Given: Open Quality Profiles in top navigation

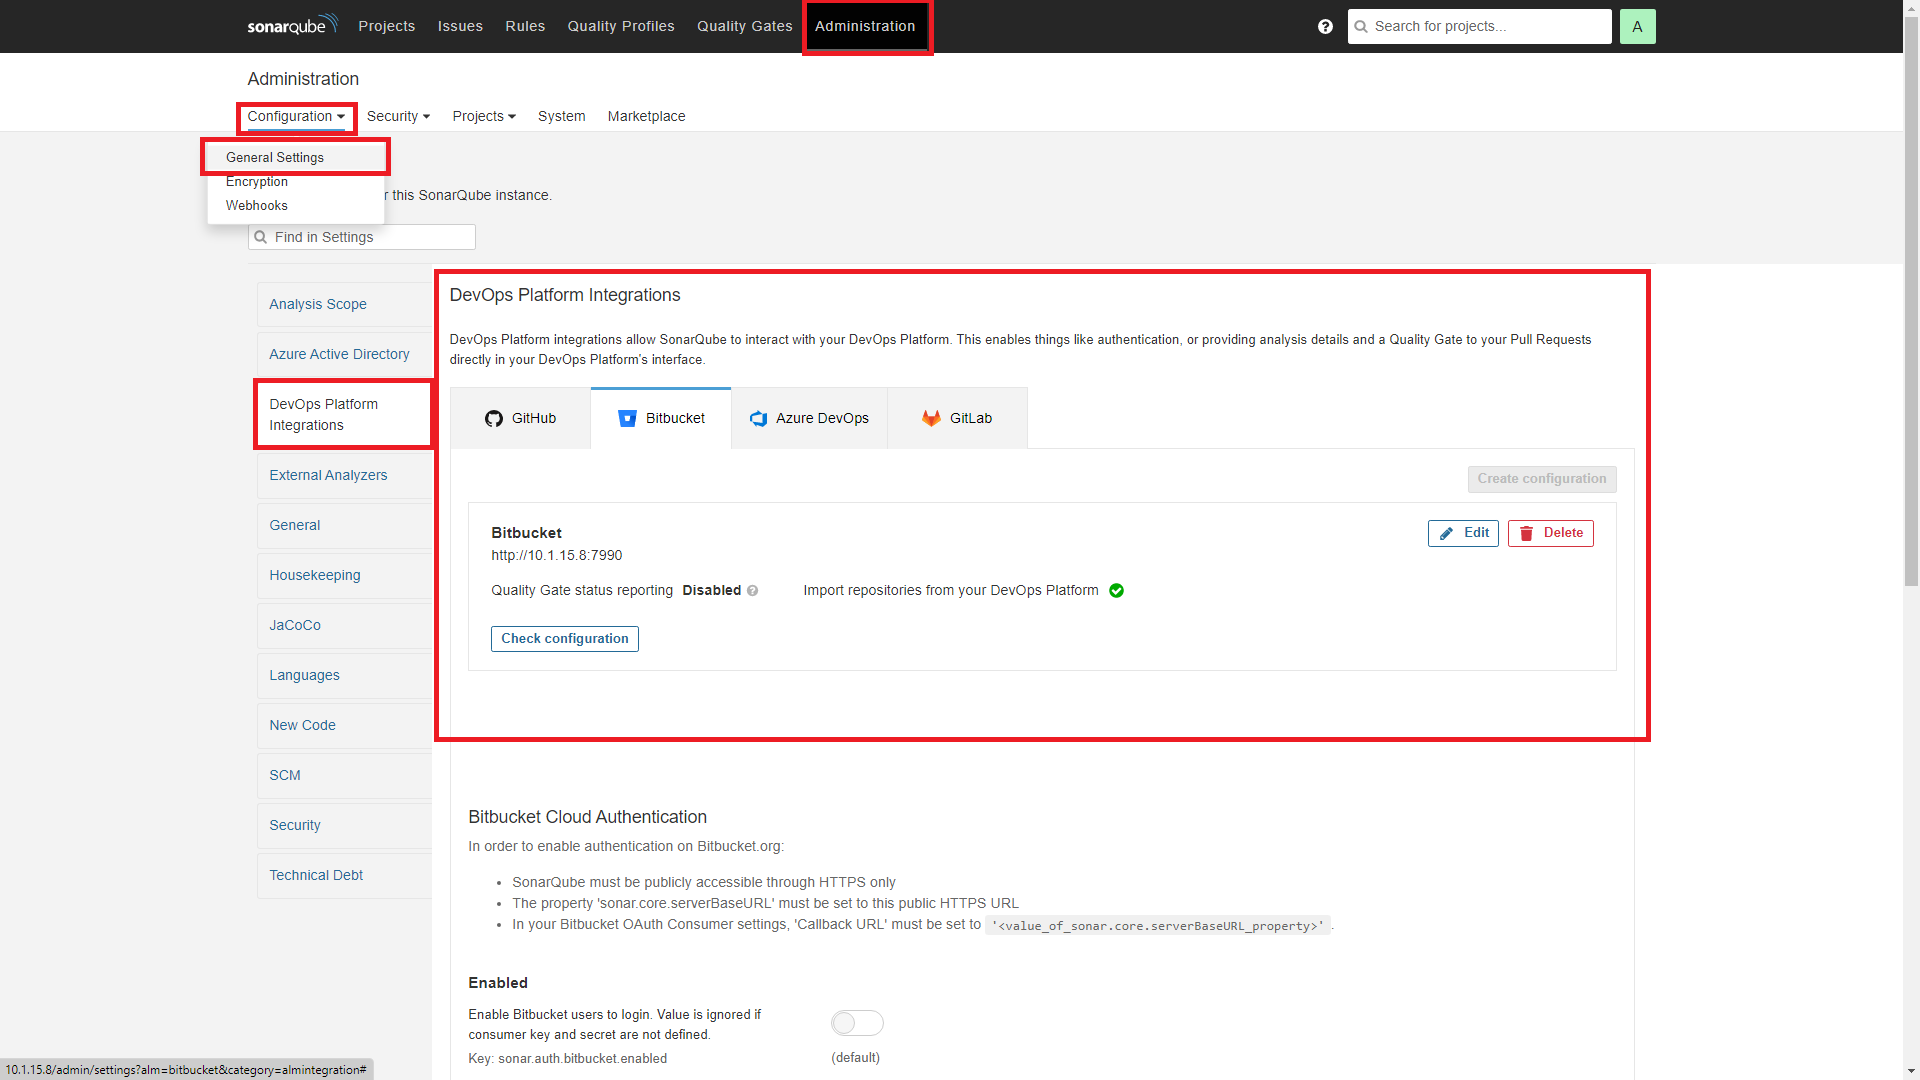Looking at the screenshot, I should (x=621, y=26).
